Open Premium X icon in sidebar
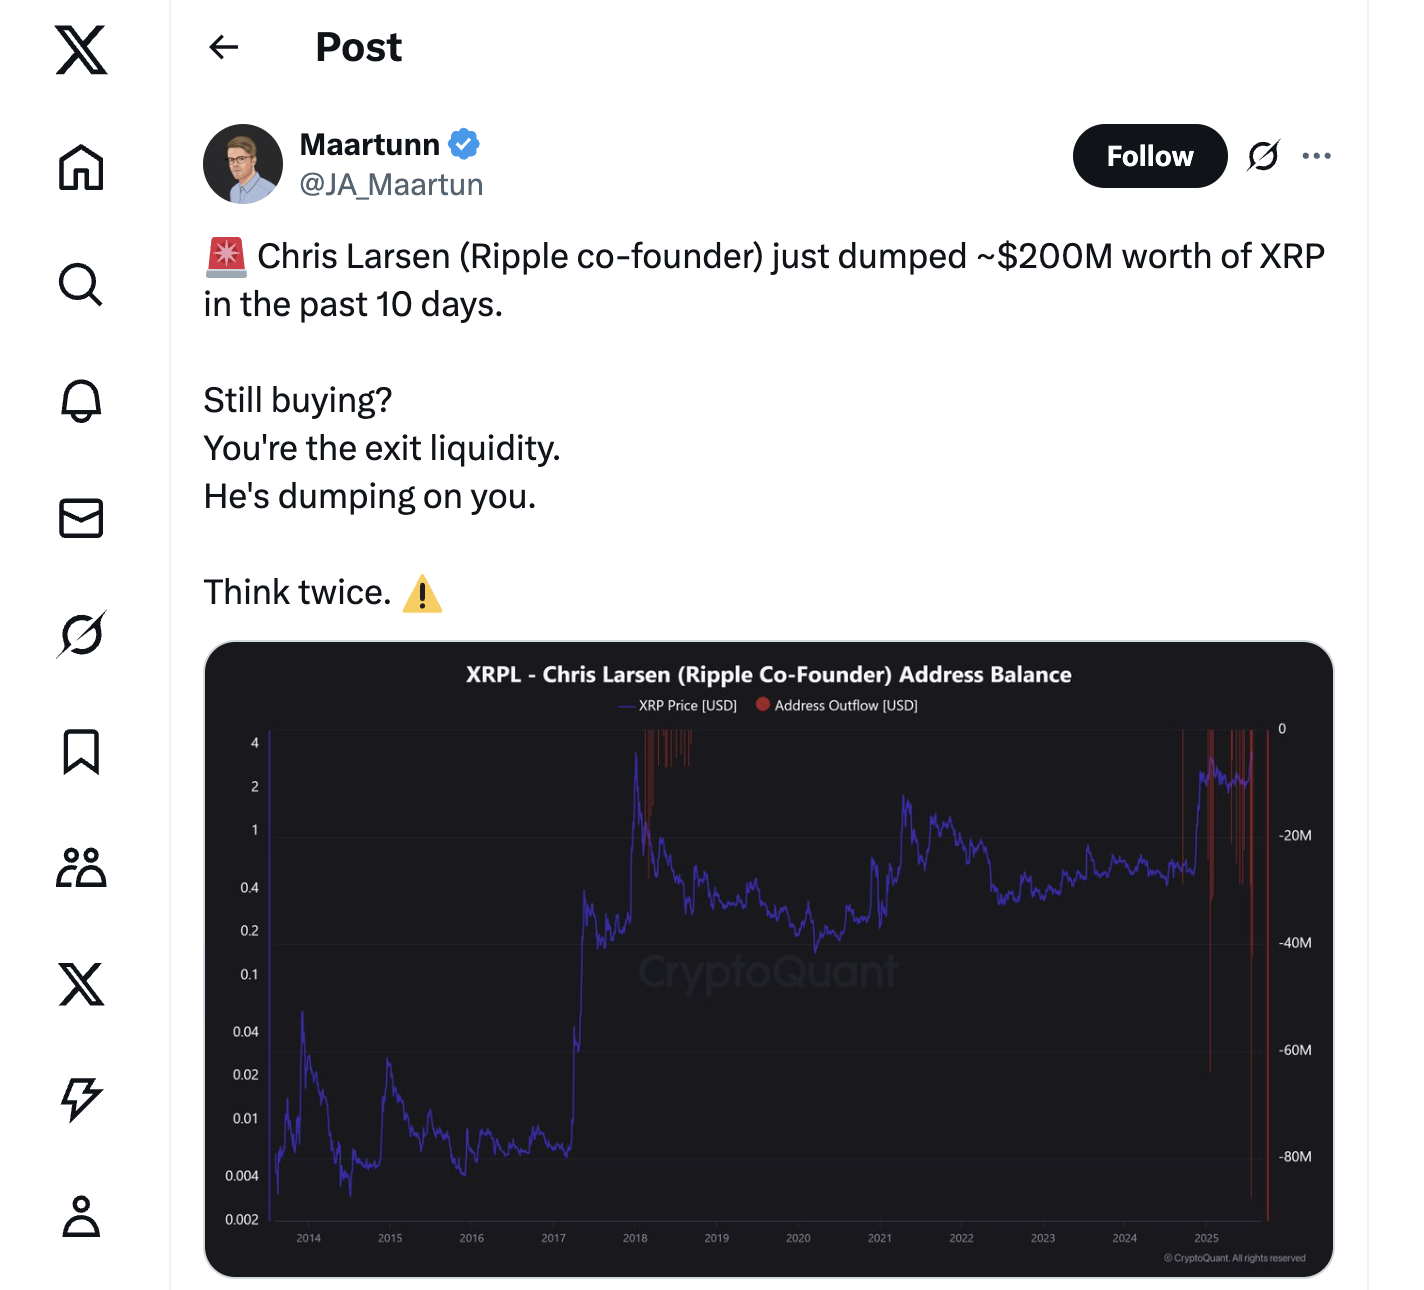The width and height of the screenshot is (1424, 1290). 81,984
